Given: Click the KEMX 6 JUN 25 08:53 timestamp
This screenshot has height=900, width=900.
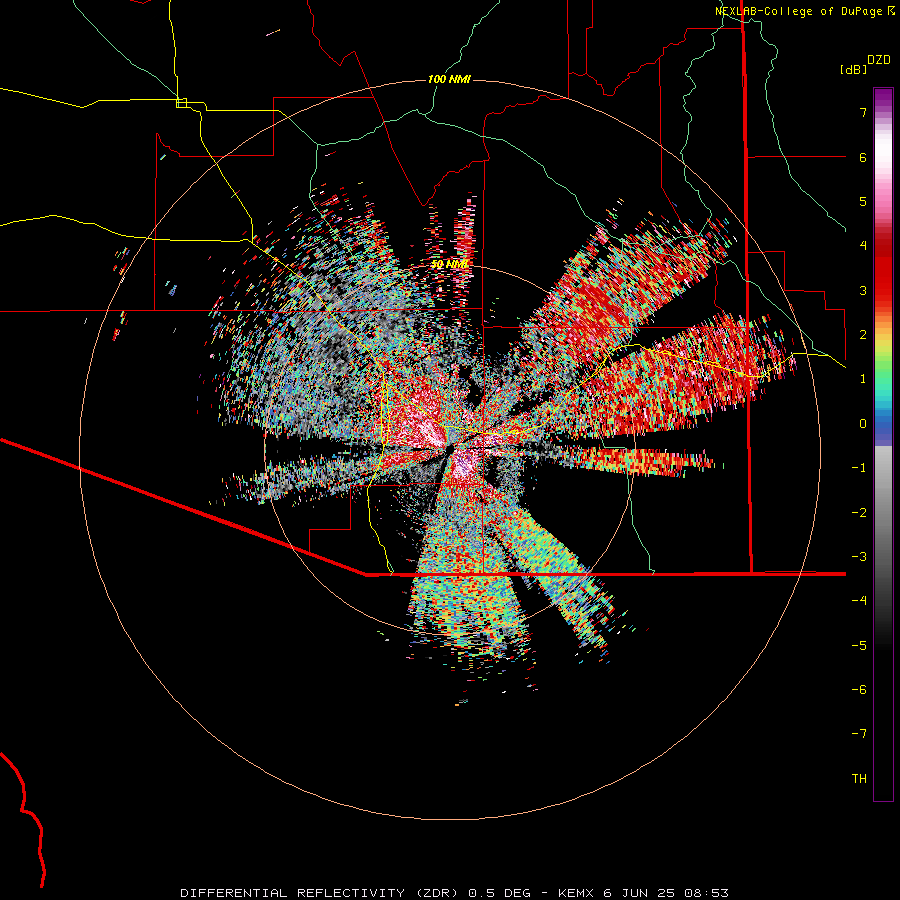Looking at the screenshot, I should pyautogui.click(x=643, y=893).
